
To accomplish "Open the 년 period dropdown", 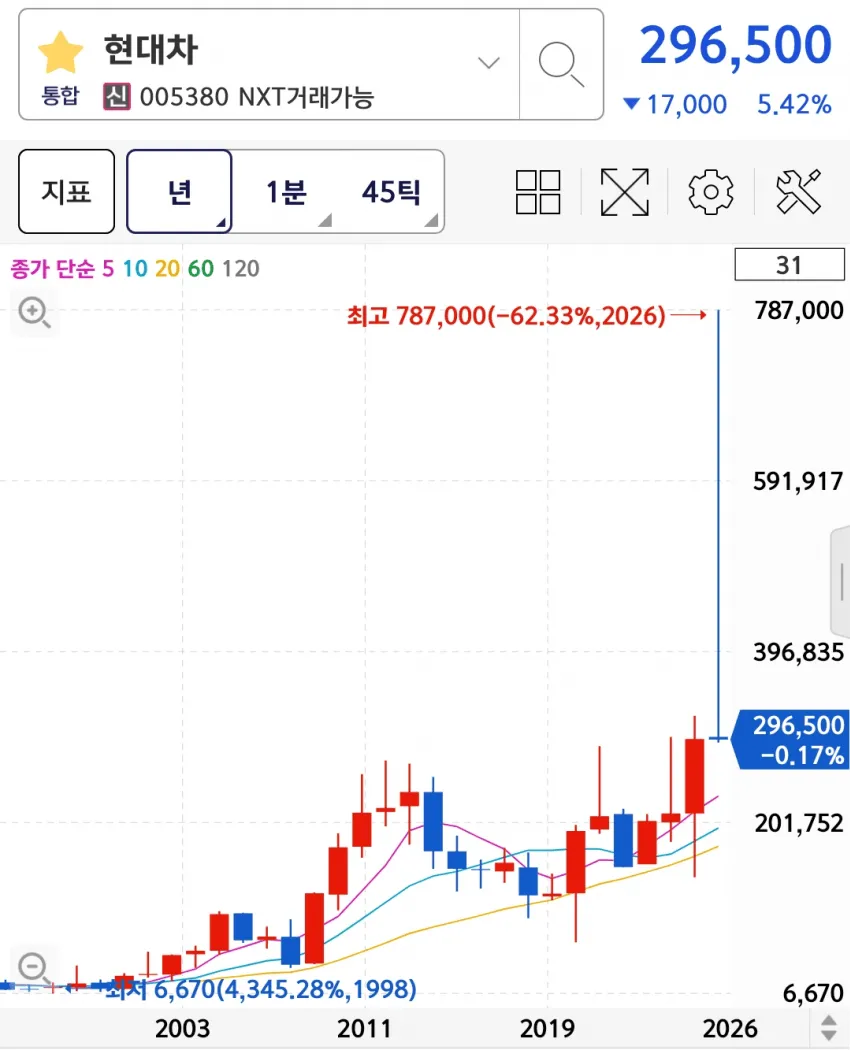I will coord(179,192).
